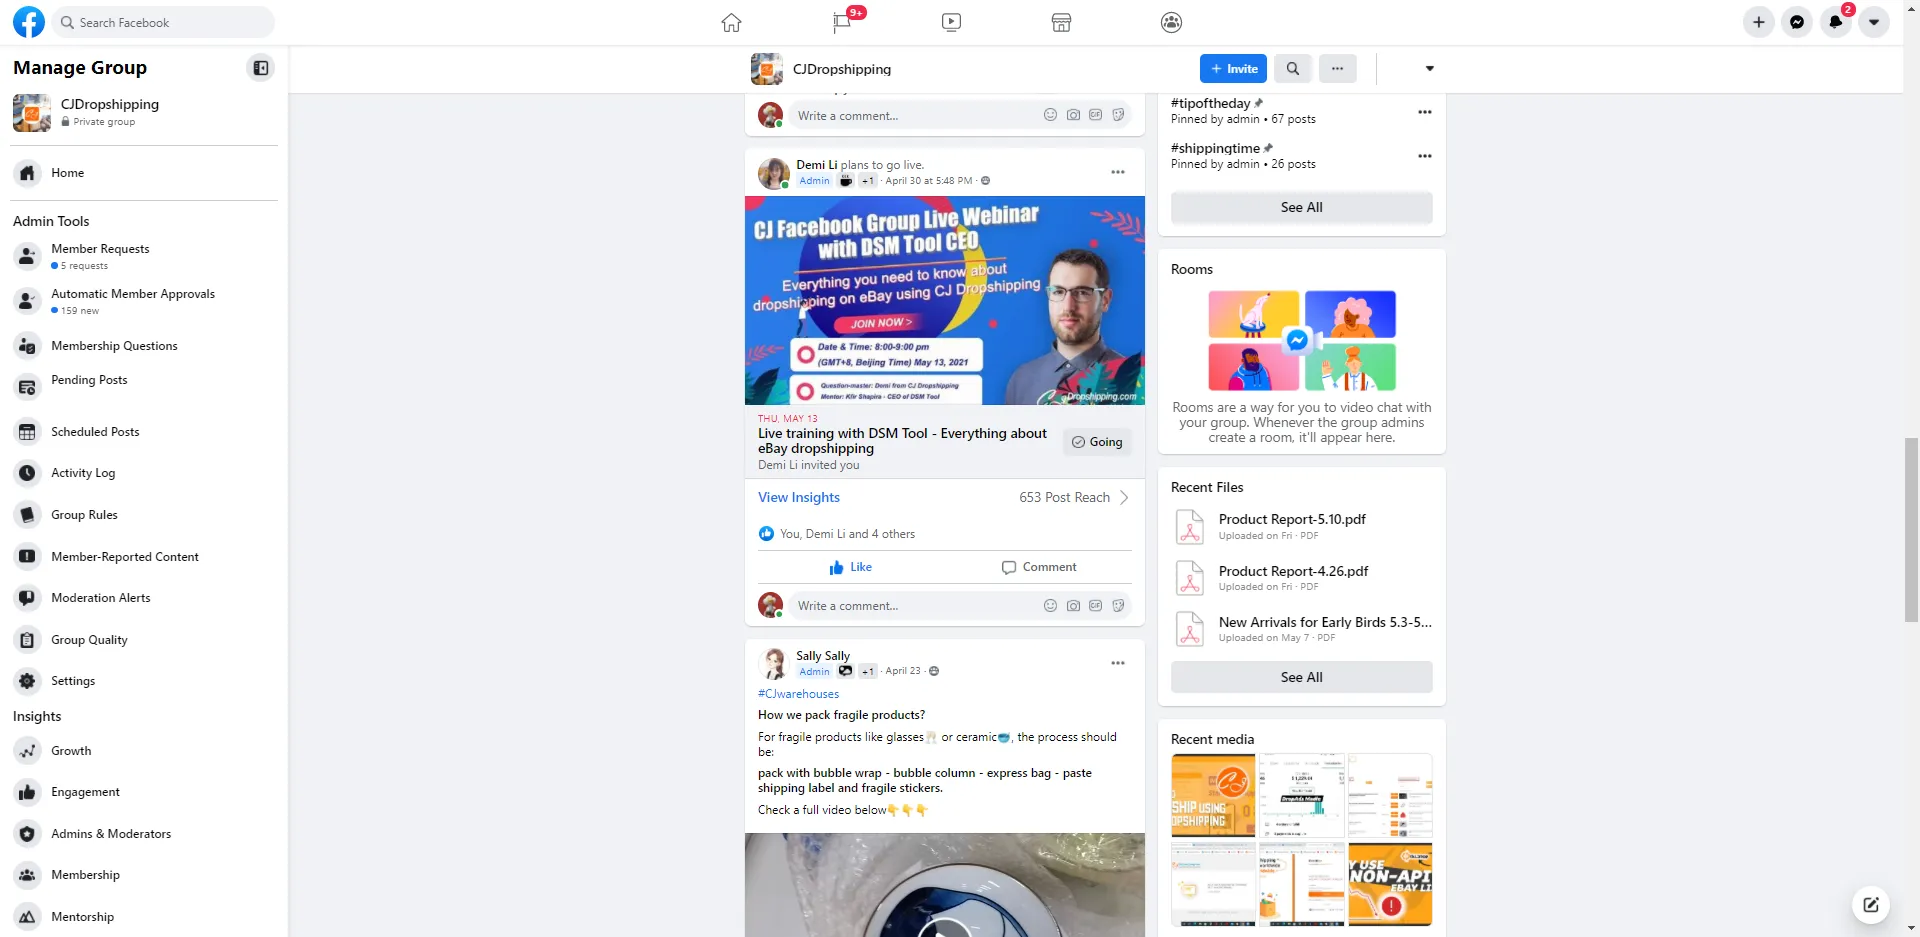Click the Invite button
Screen dimensions: 1920x937
pos(1233,69)
